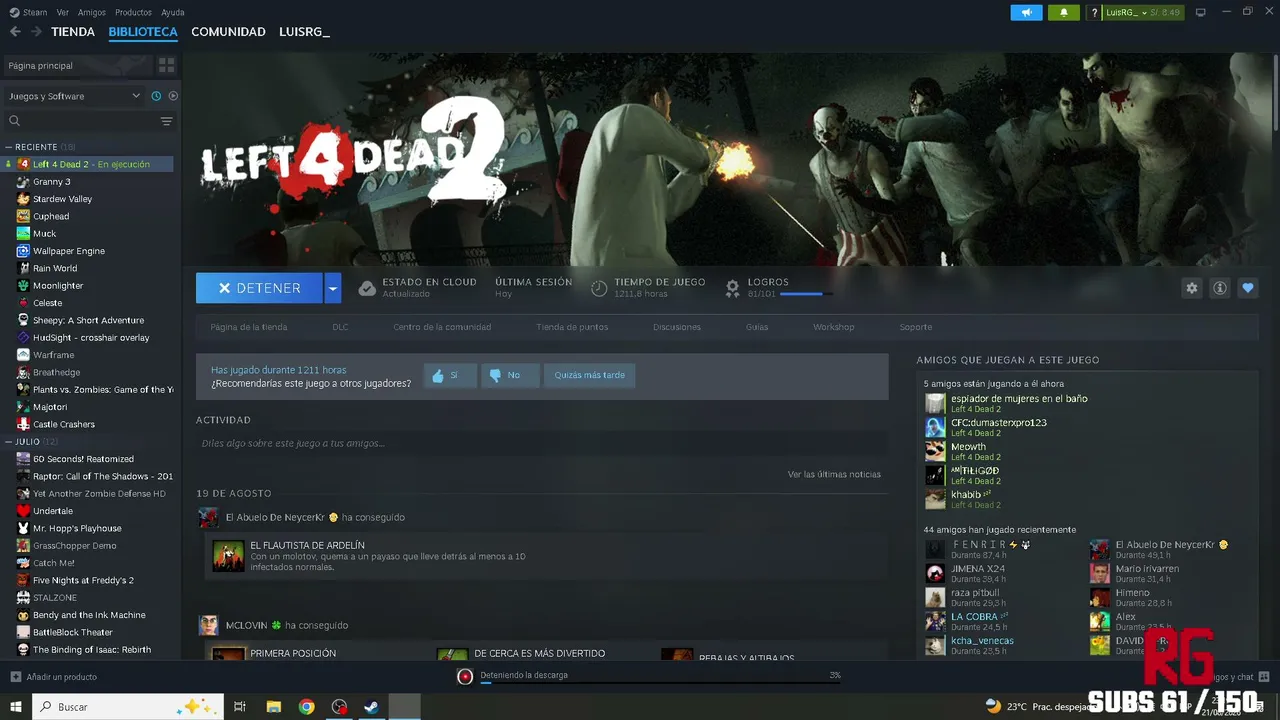Click the thumbs up icon on Sí
This screenshot has width=1280, height=720.
click(x=437, y=376)
